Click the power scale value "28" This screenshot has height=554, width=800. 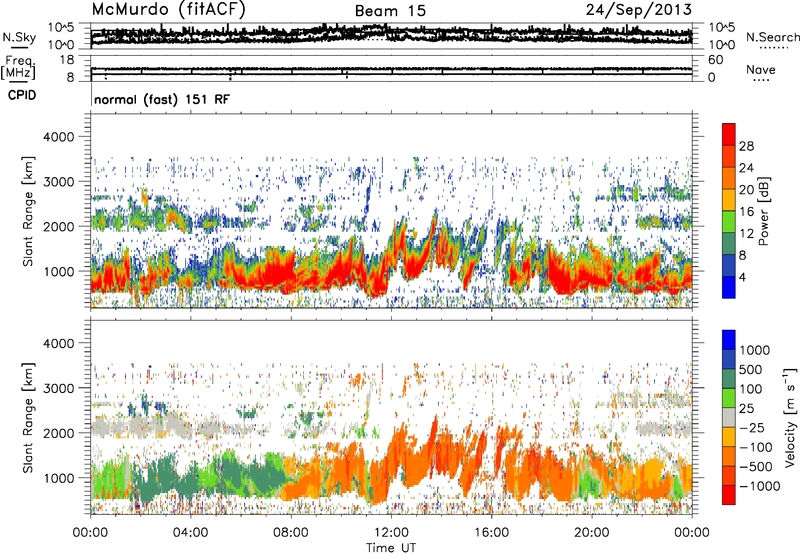[x=746, y=146]
